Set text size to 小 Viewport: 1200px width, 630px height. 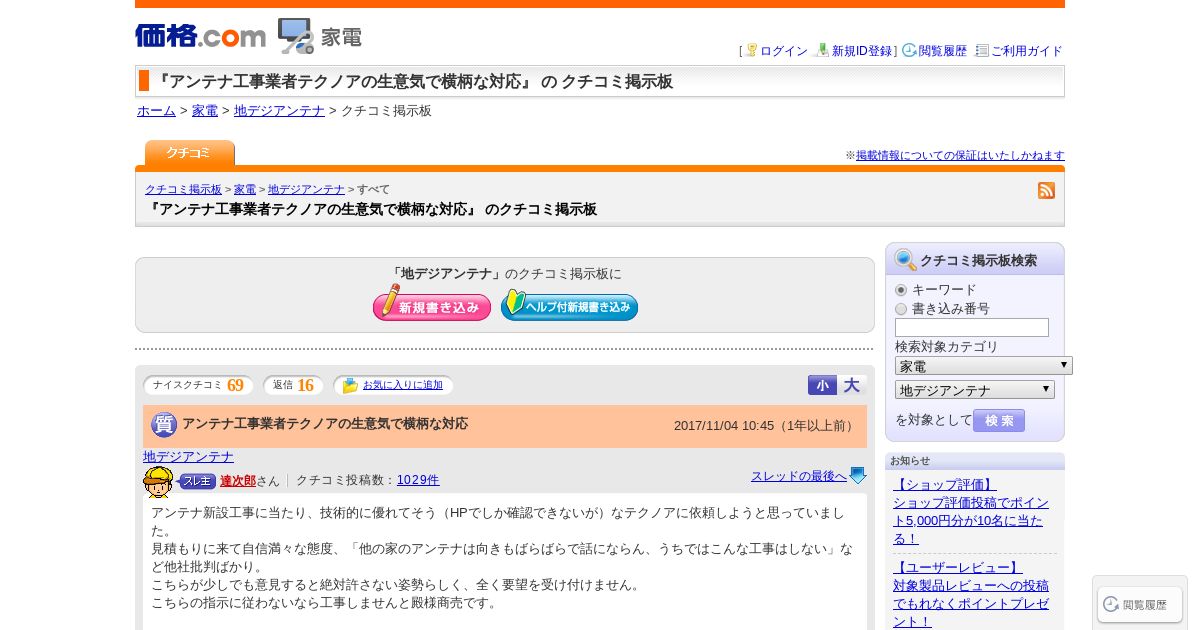click(x=822, y=385)
